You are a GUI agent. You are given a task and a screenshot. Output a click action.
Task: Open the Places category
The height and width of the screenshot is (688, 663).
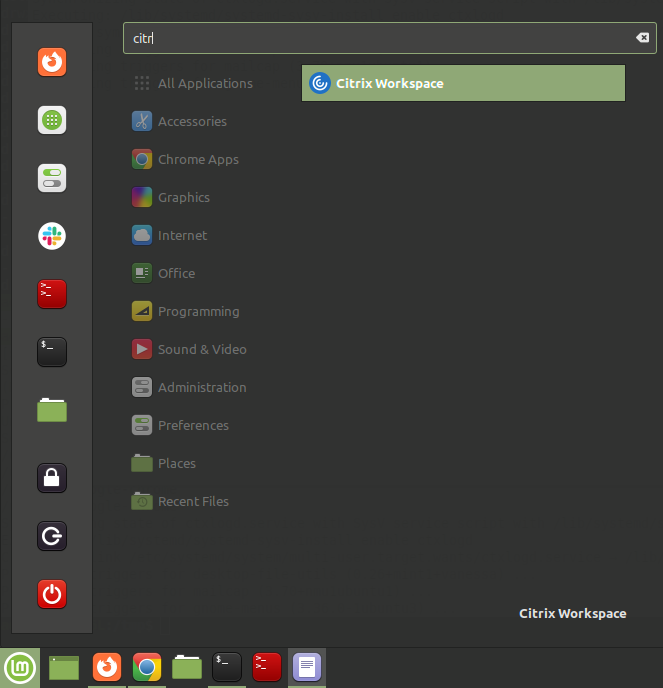tap(164, 463)
